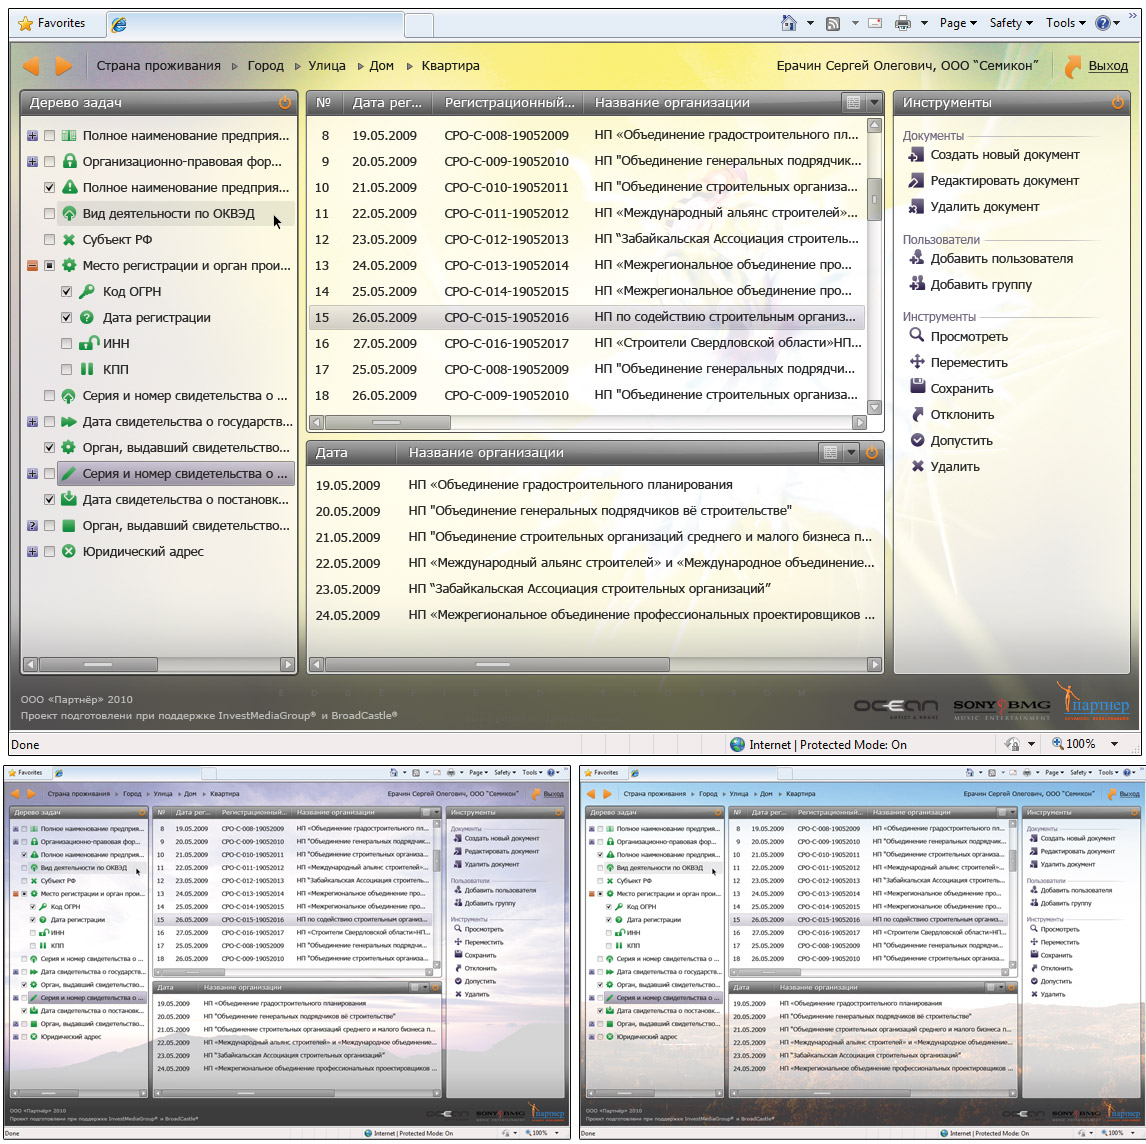1146x1144 pixels.
Task: Expand the Юридический адрес tree node
Action: point(32,551)
